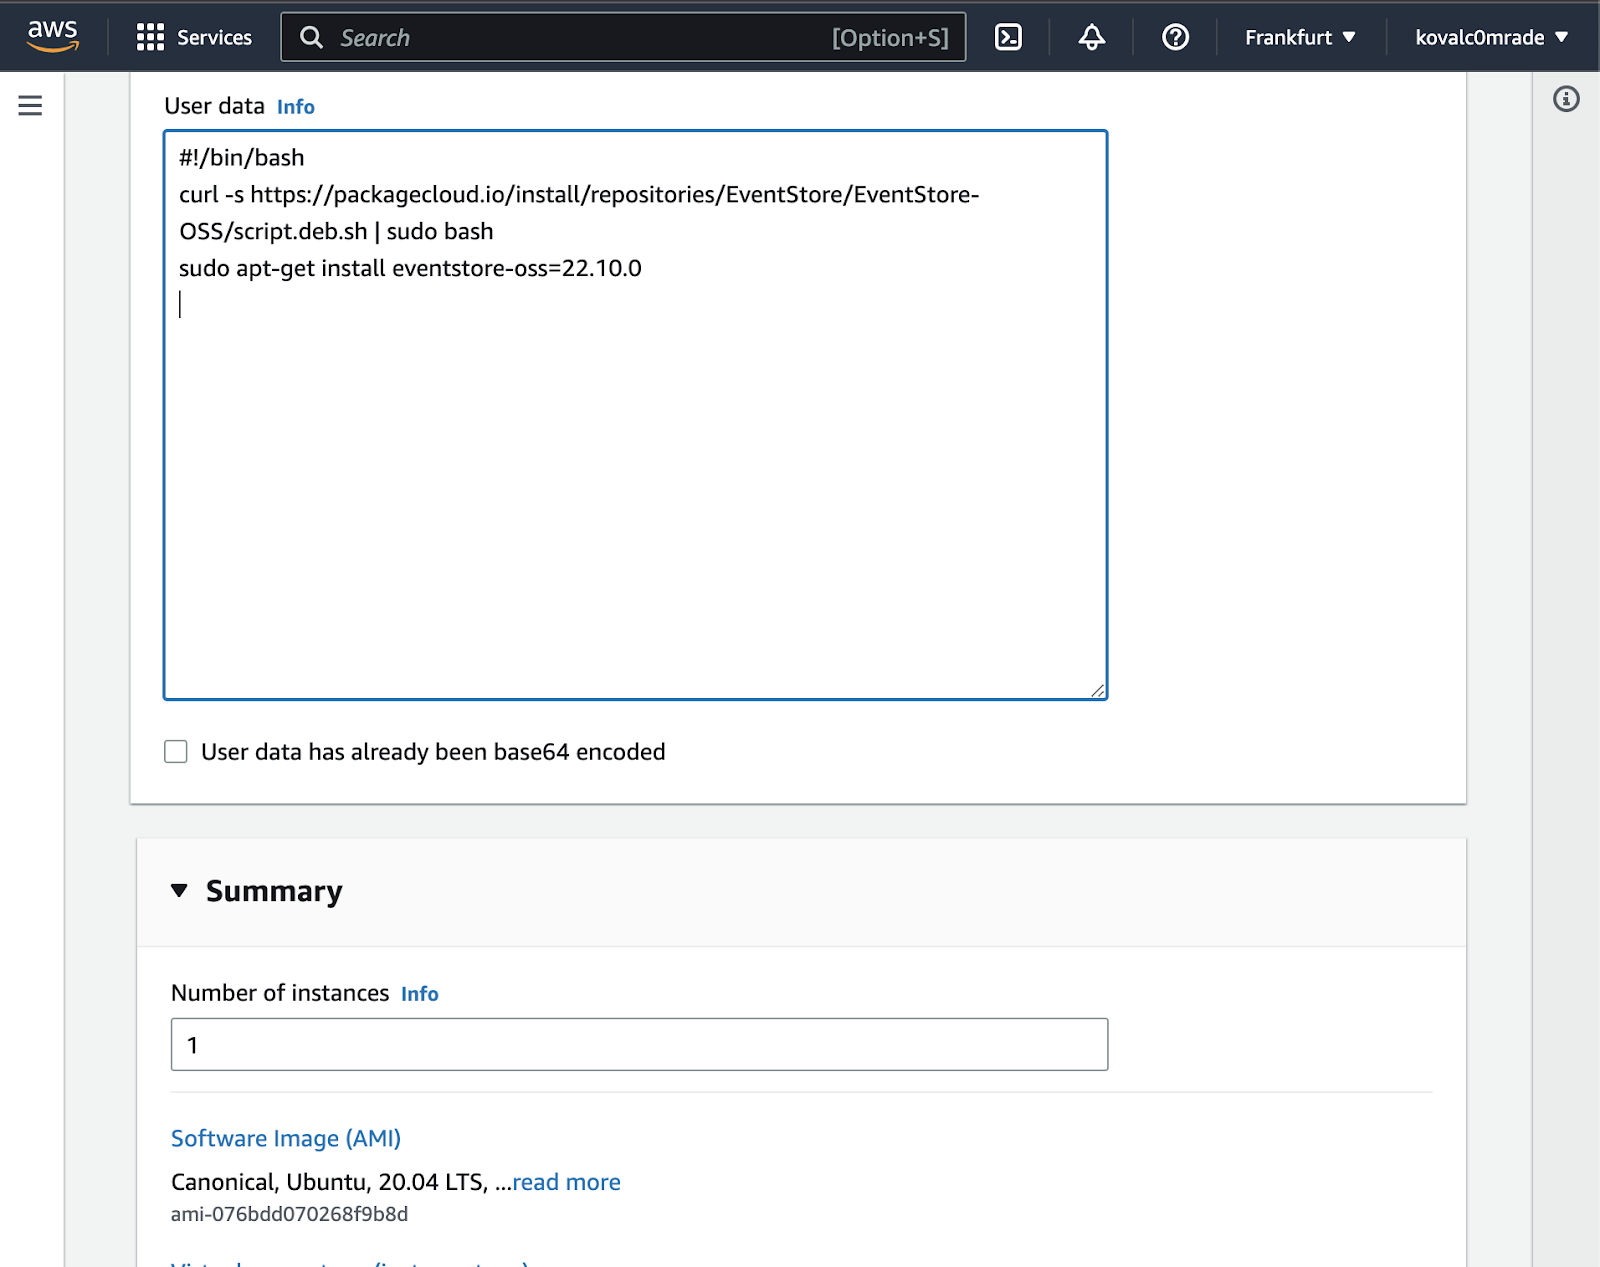Click the Services menu label
The image size is (1600, 1267).
(x=214, y=37)
